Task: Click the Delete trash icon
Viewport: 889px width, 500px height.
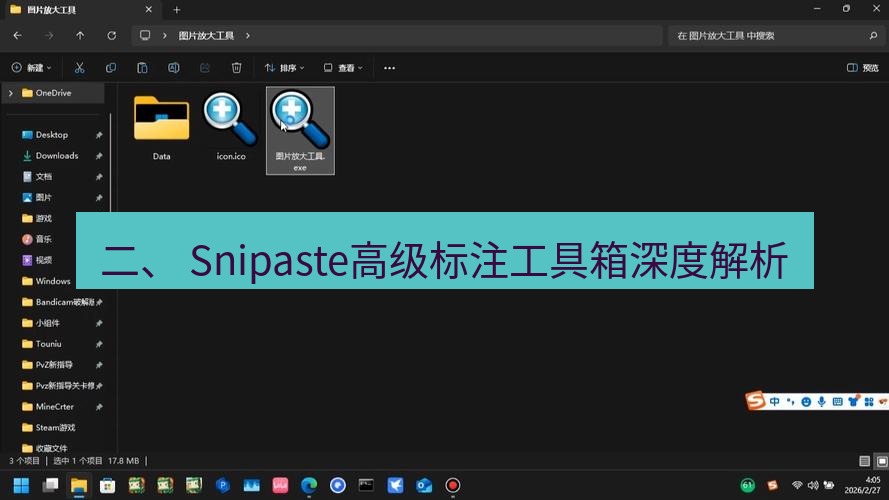Action: pyautogui.click(x=236, y=68)
